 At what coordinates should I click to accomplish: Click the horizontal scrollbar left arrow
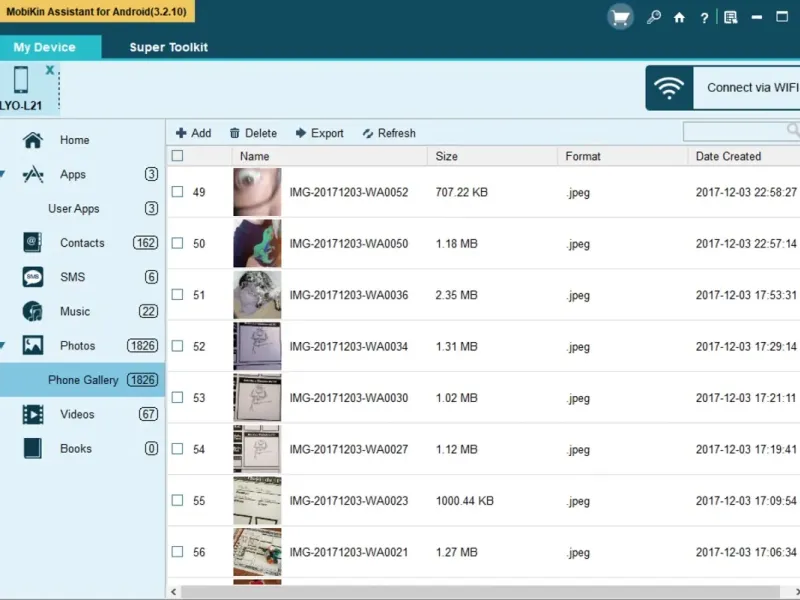click(x=173, y=592)
